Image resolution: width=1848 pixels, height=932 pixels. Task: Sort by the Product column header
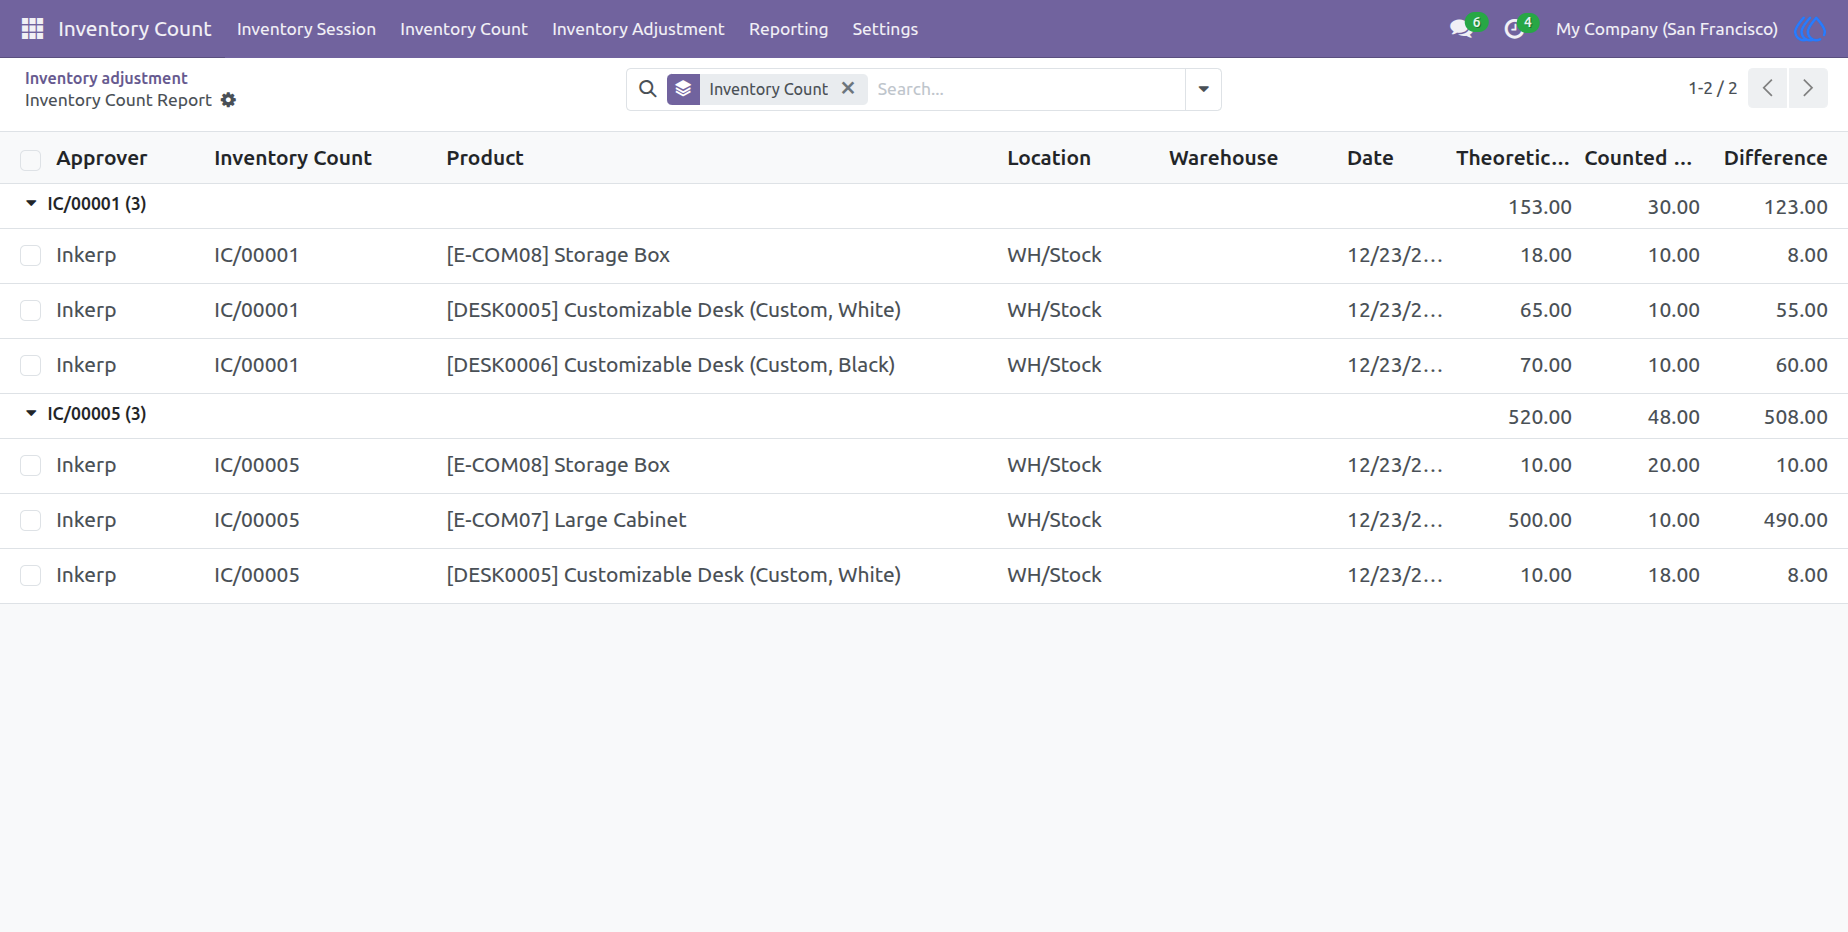click(485, 158)
